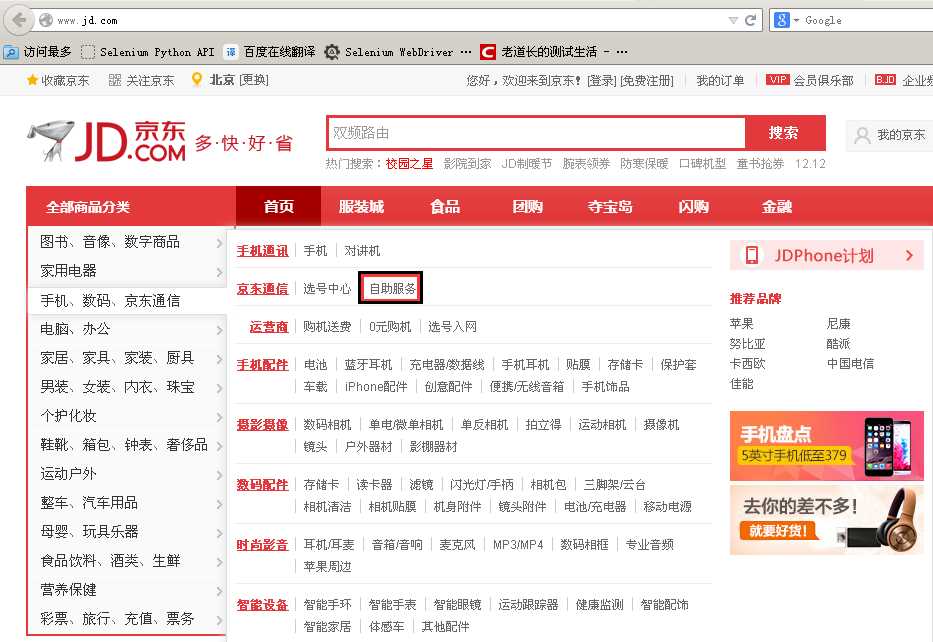This screenshot has height=642, width=933.
Task: Switch to 食品 nav tab
Action: [x=444, y=206]
